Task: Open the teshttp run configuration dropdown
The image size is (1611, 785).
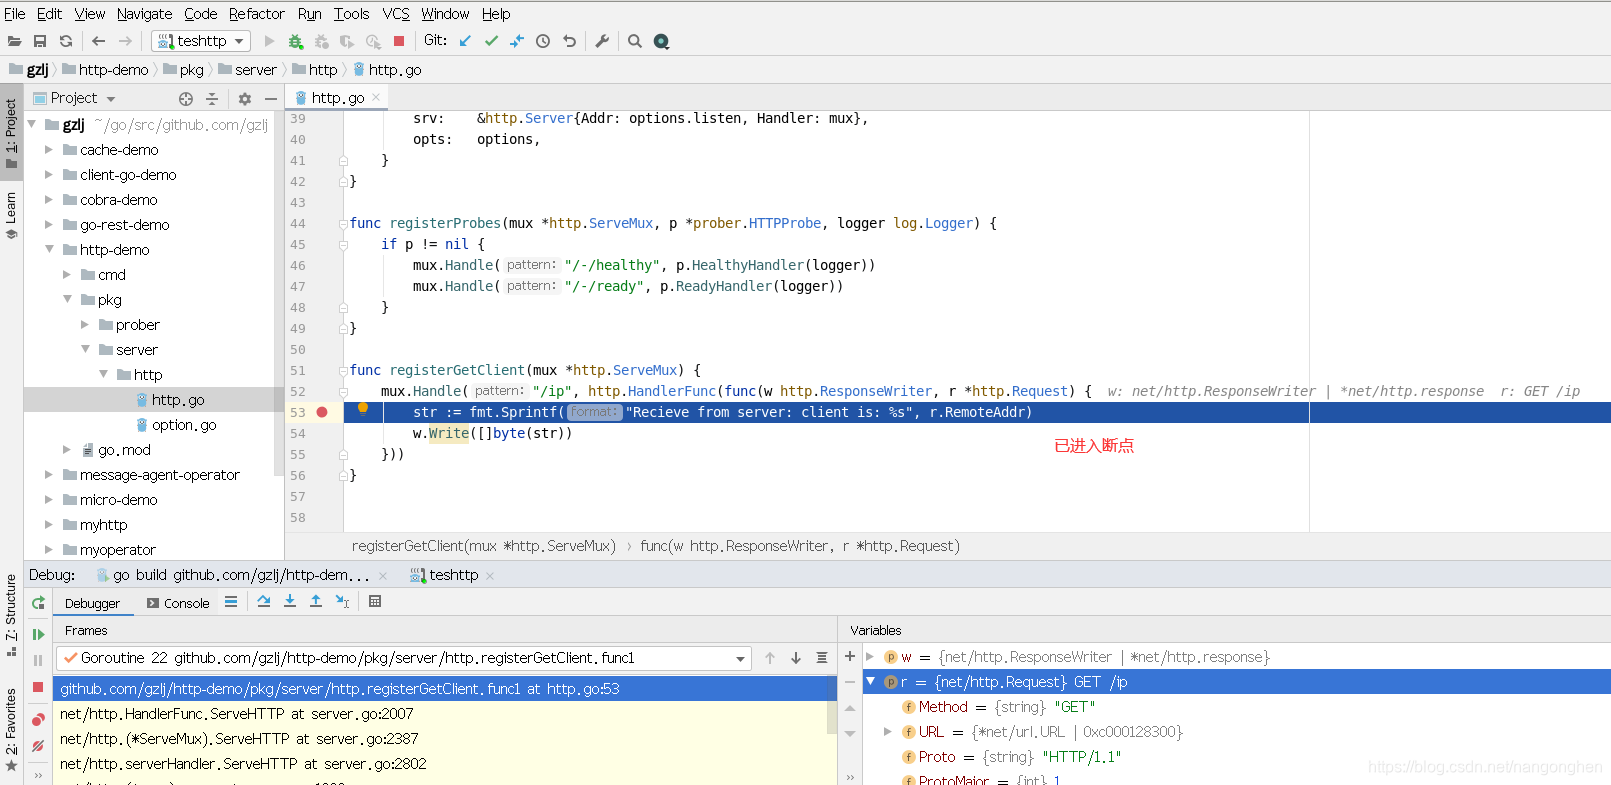Action: pos(201,41)
